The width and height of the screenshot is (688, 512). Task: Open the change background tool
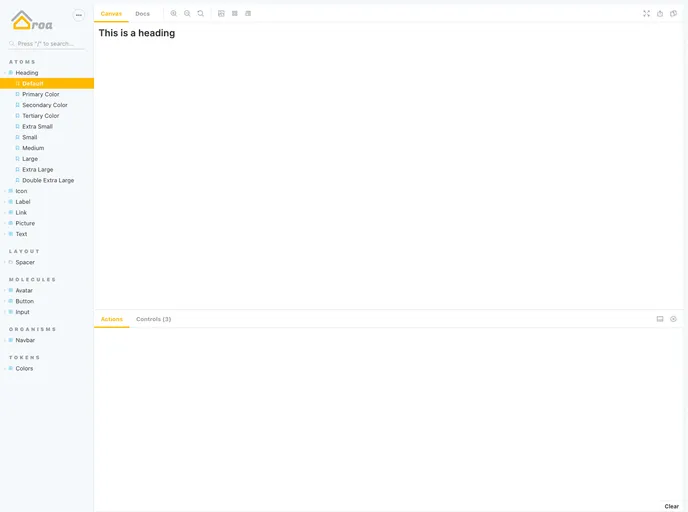pyautogui.click(x=221, y=14)
